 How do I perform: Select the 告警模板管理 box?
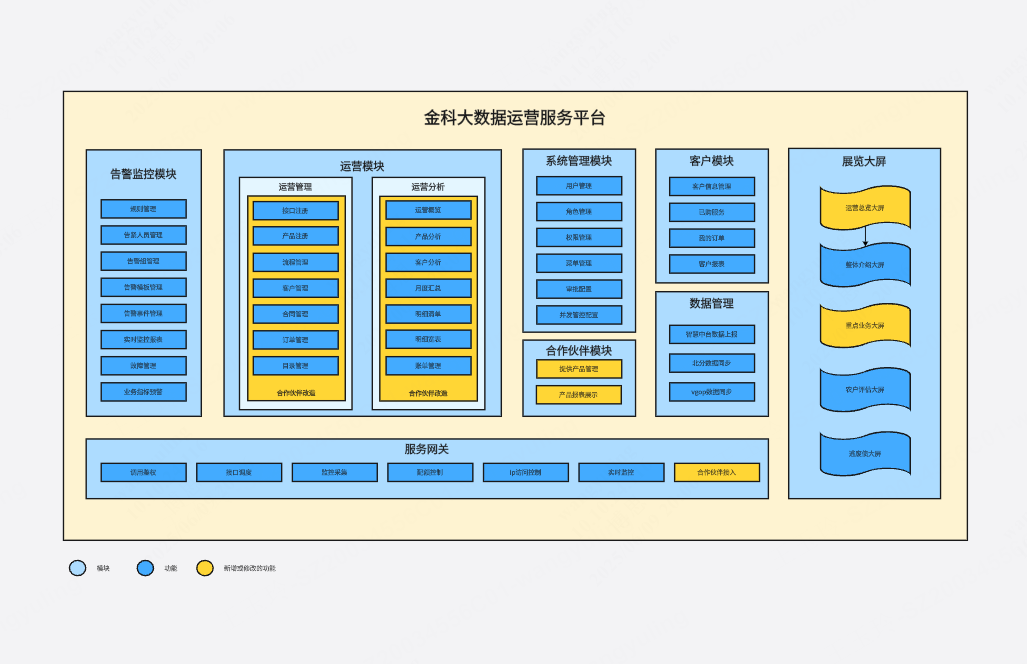pos(143,287)
